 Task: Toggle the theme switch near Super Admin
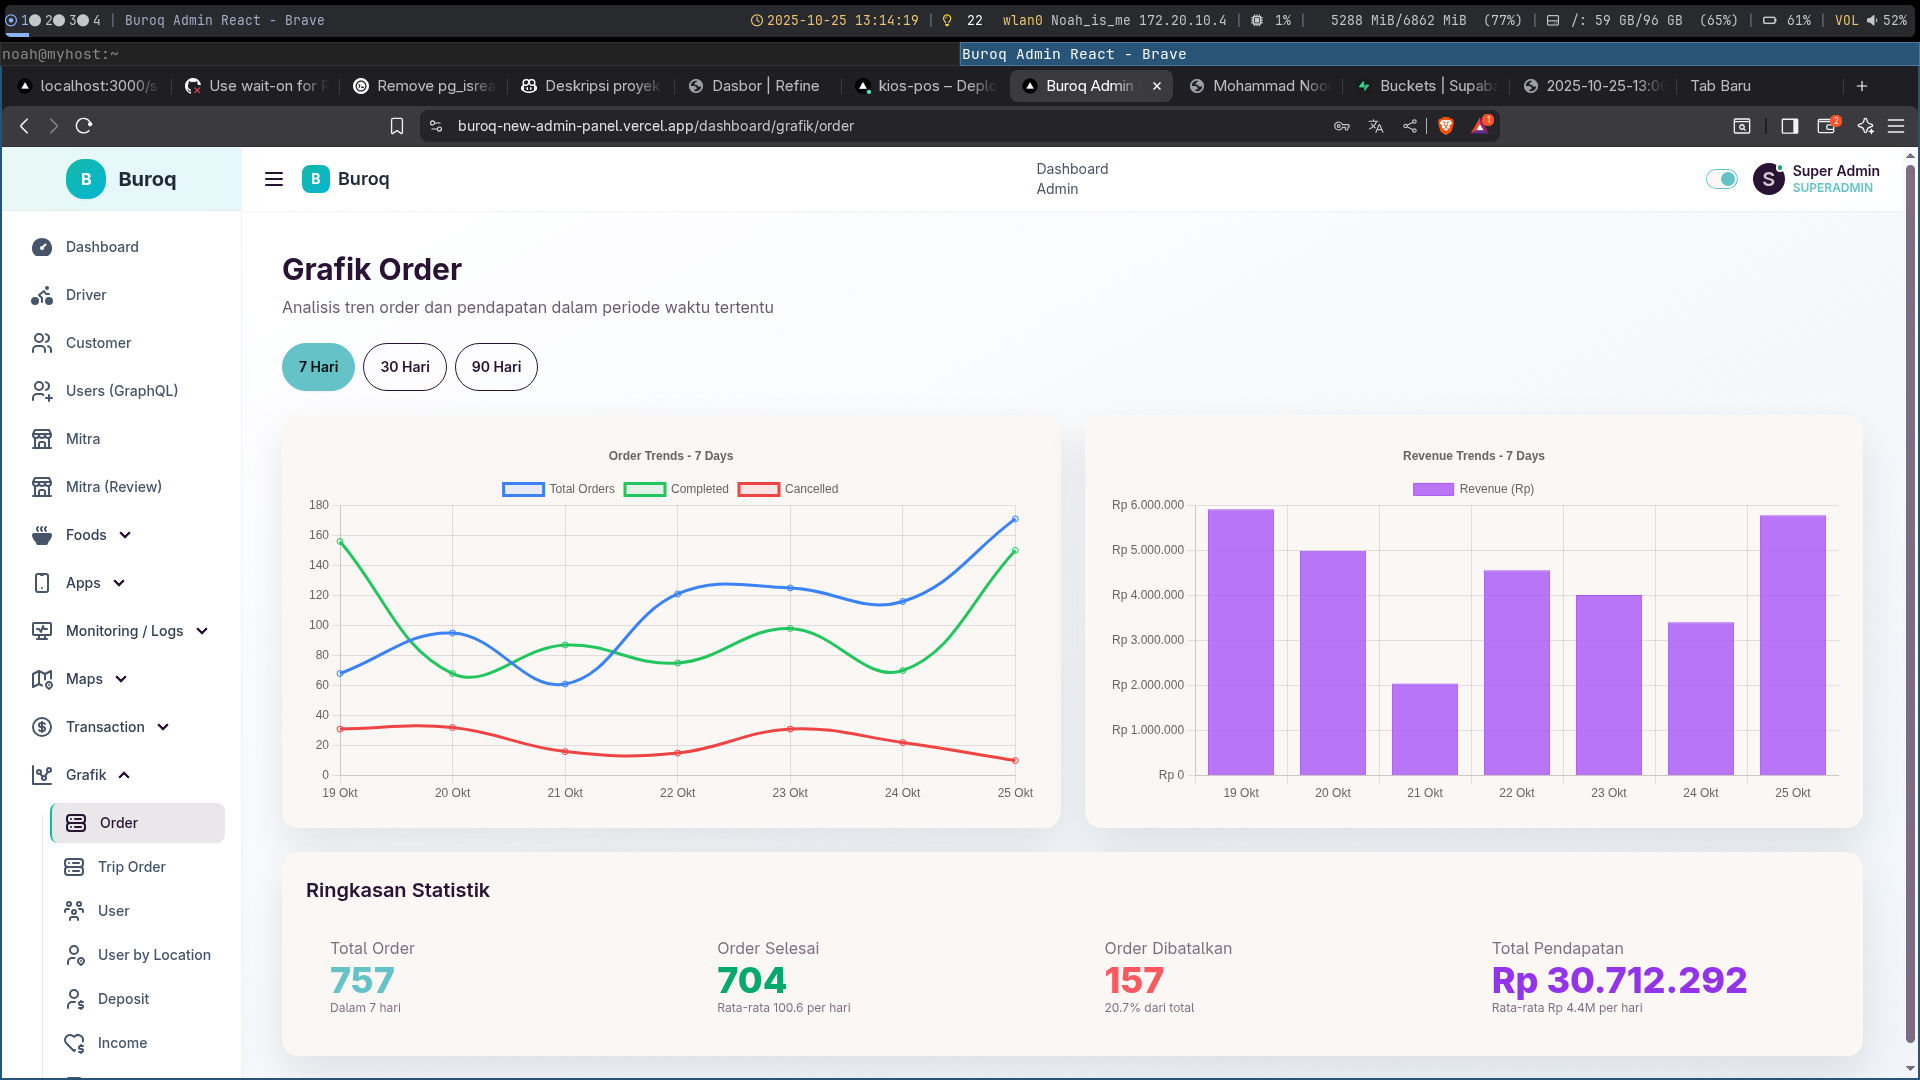tap(1721, 179)
